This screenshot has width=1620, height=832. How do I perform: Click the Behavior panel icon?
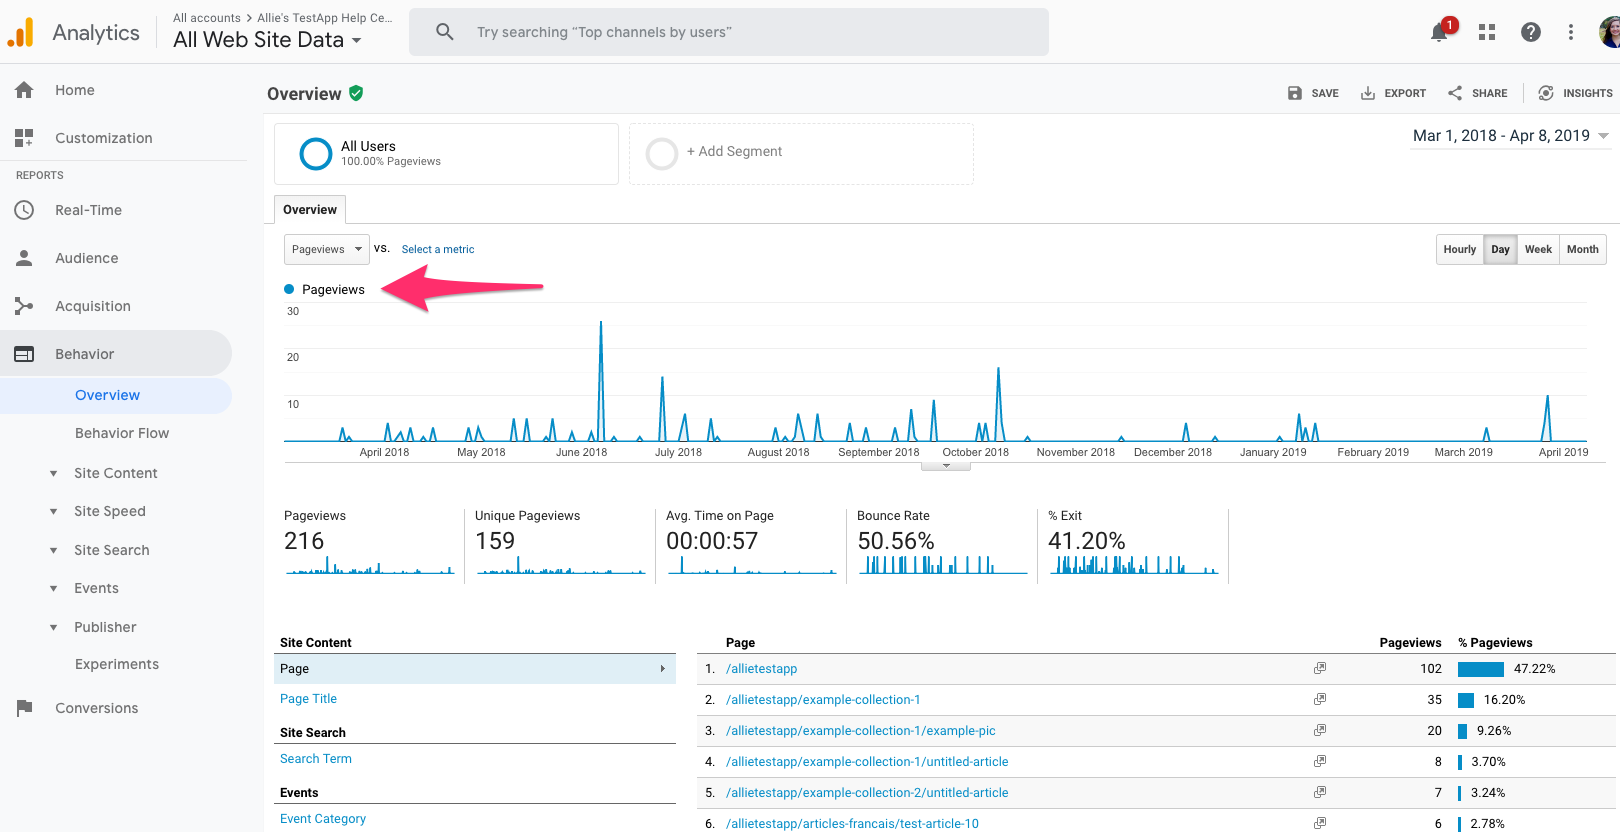coord(24,354)
